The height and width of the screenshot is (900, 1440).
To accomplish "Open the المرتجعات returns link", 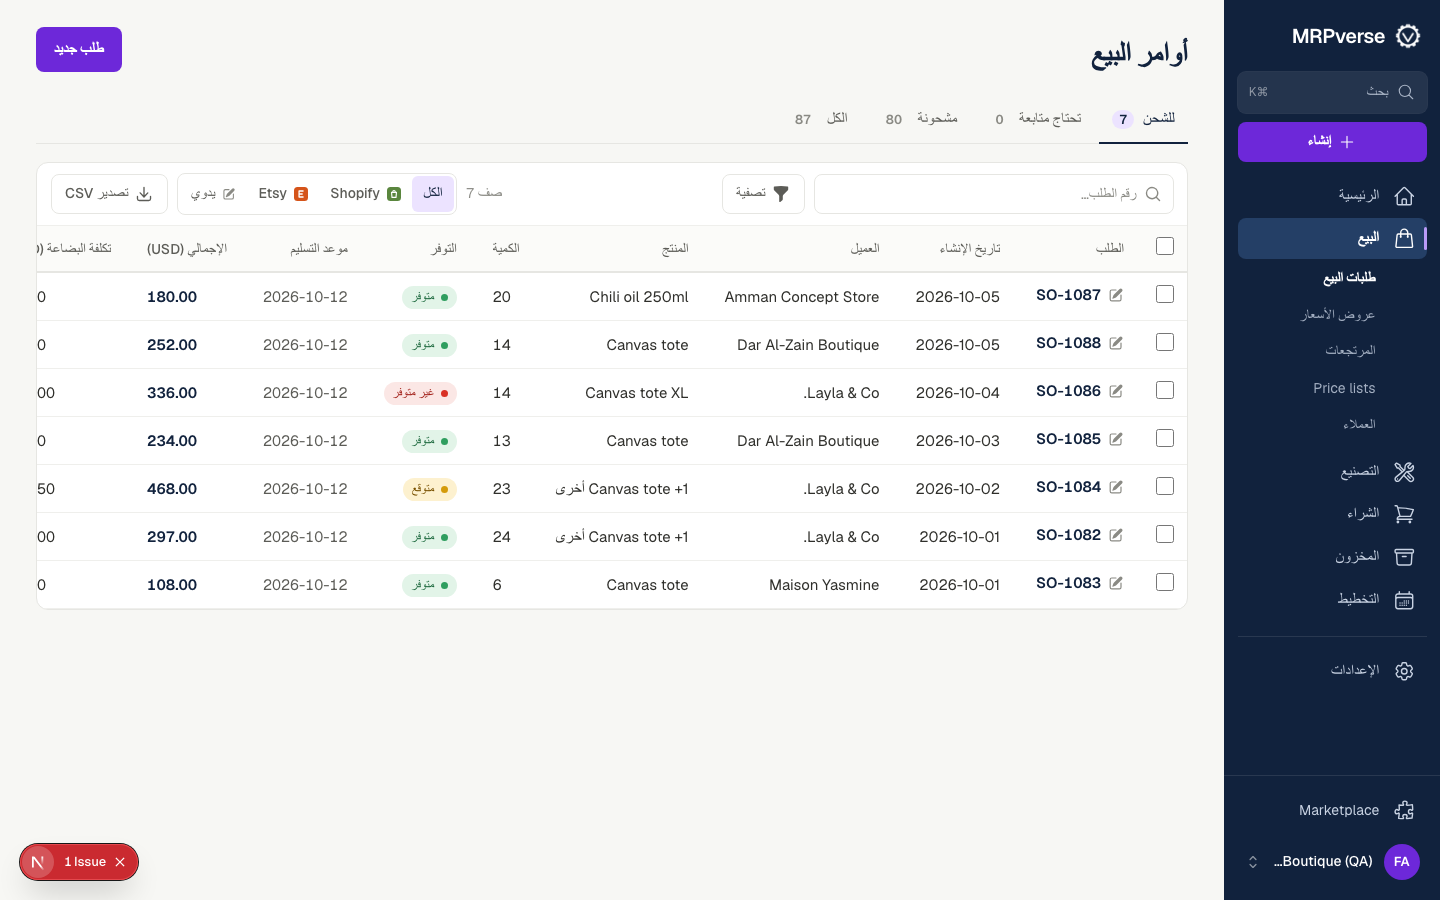I will [1350, 351].
